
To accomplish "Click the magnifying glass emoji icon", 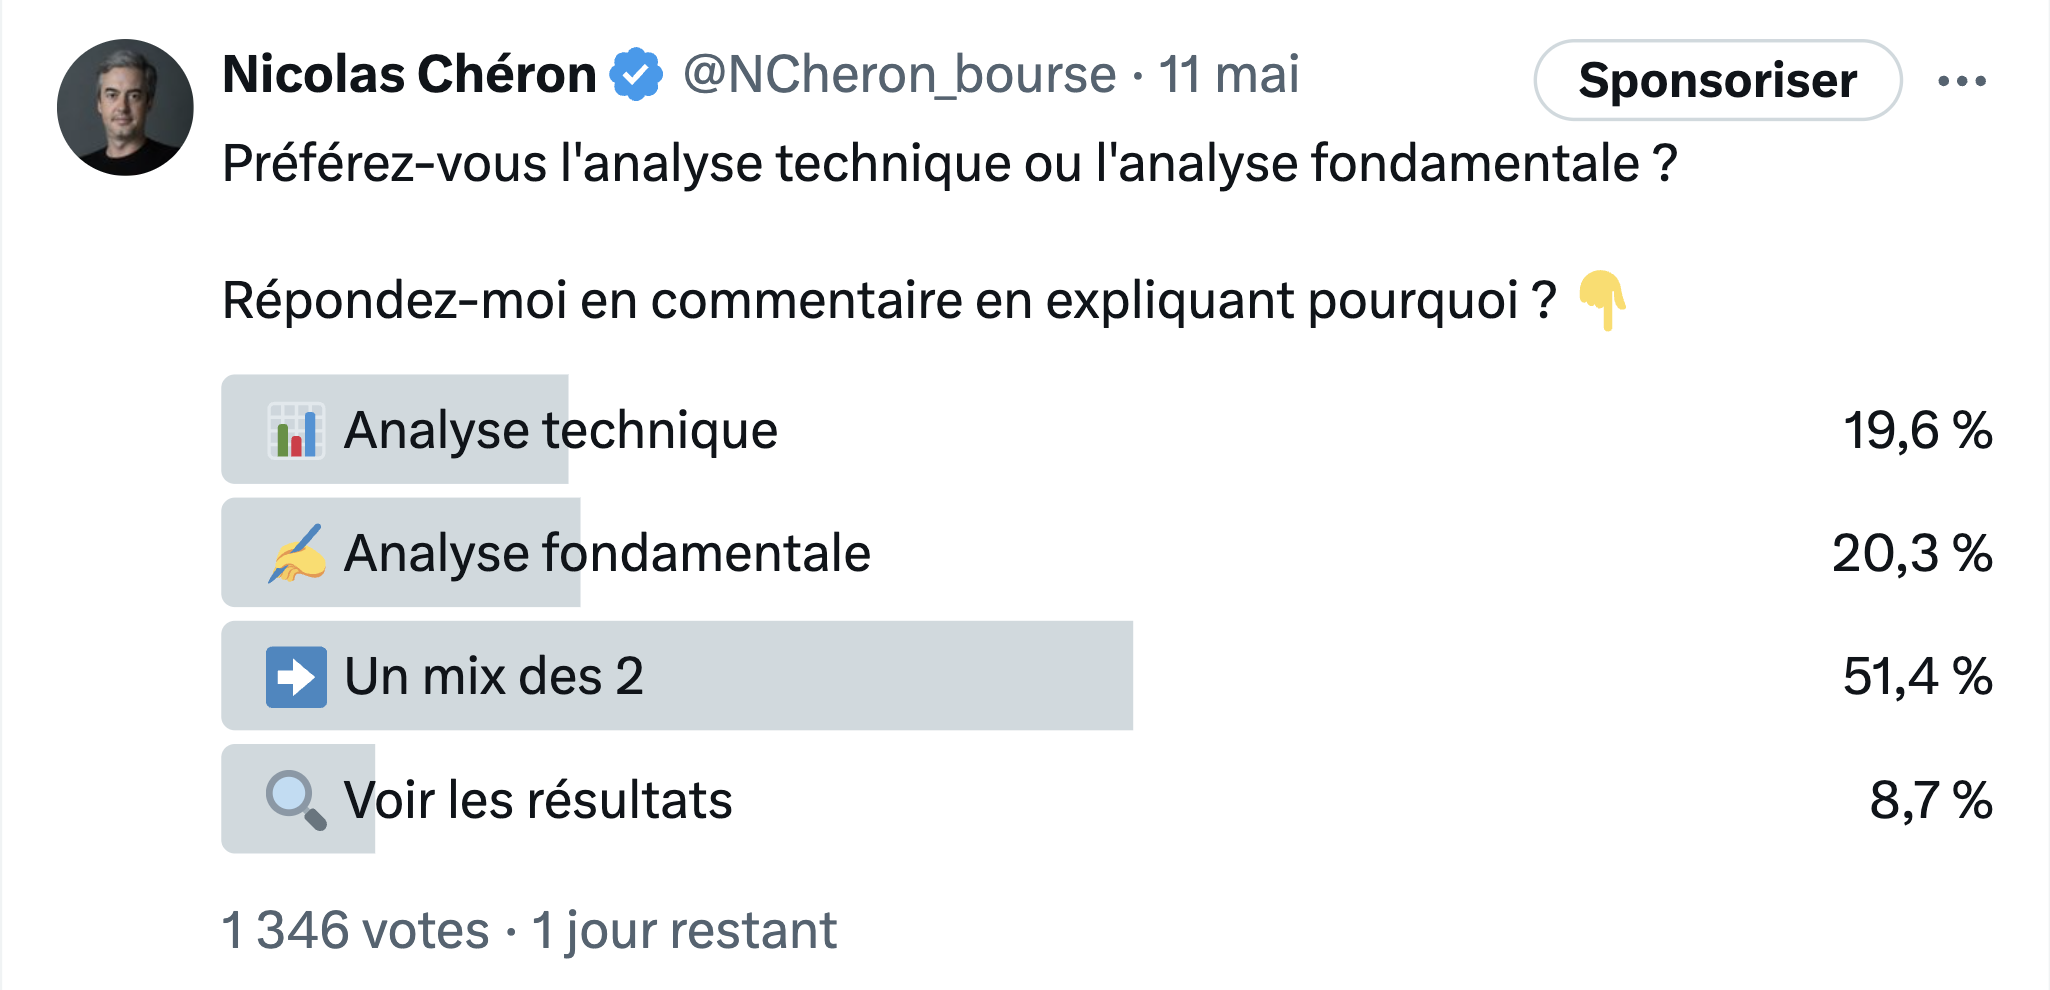I will pyautogui.click(x=296, y=800).
